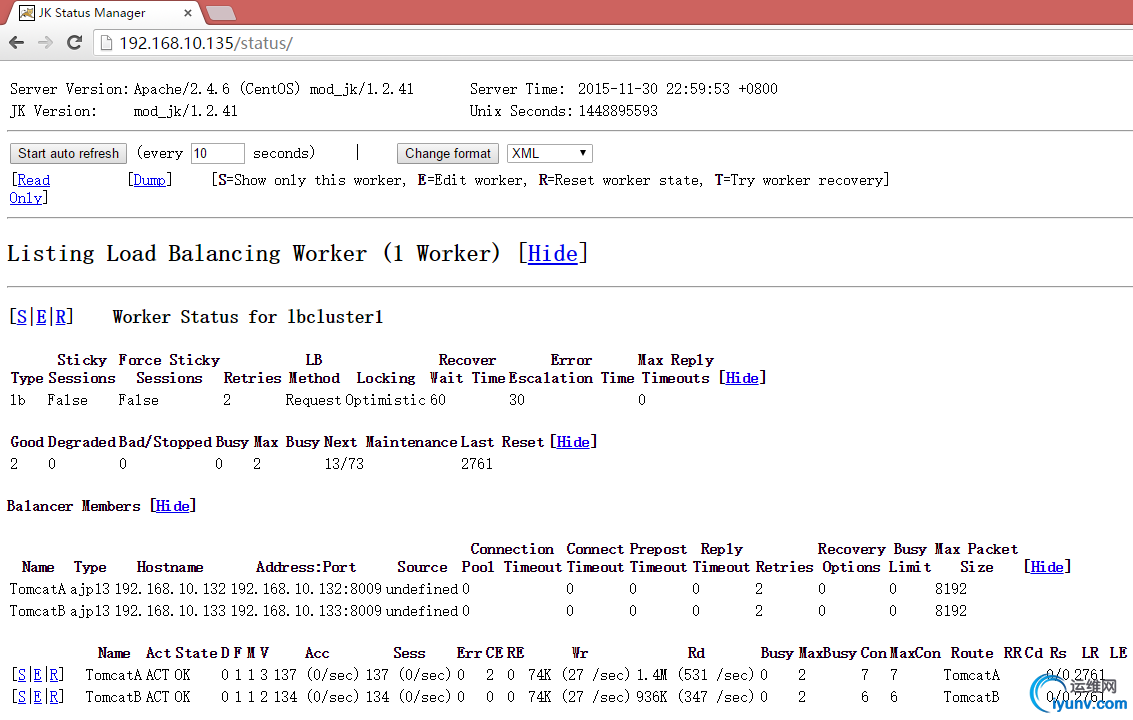Viewport: 1133px width, 720px height.
Task: Reload the page with the refresh icon
Action: [x=74, y=43]
